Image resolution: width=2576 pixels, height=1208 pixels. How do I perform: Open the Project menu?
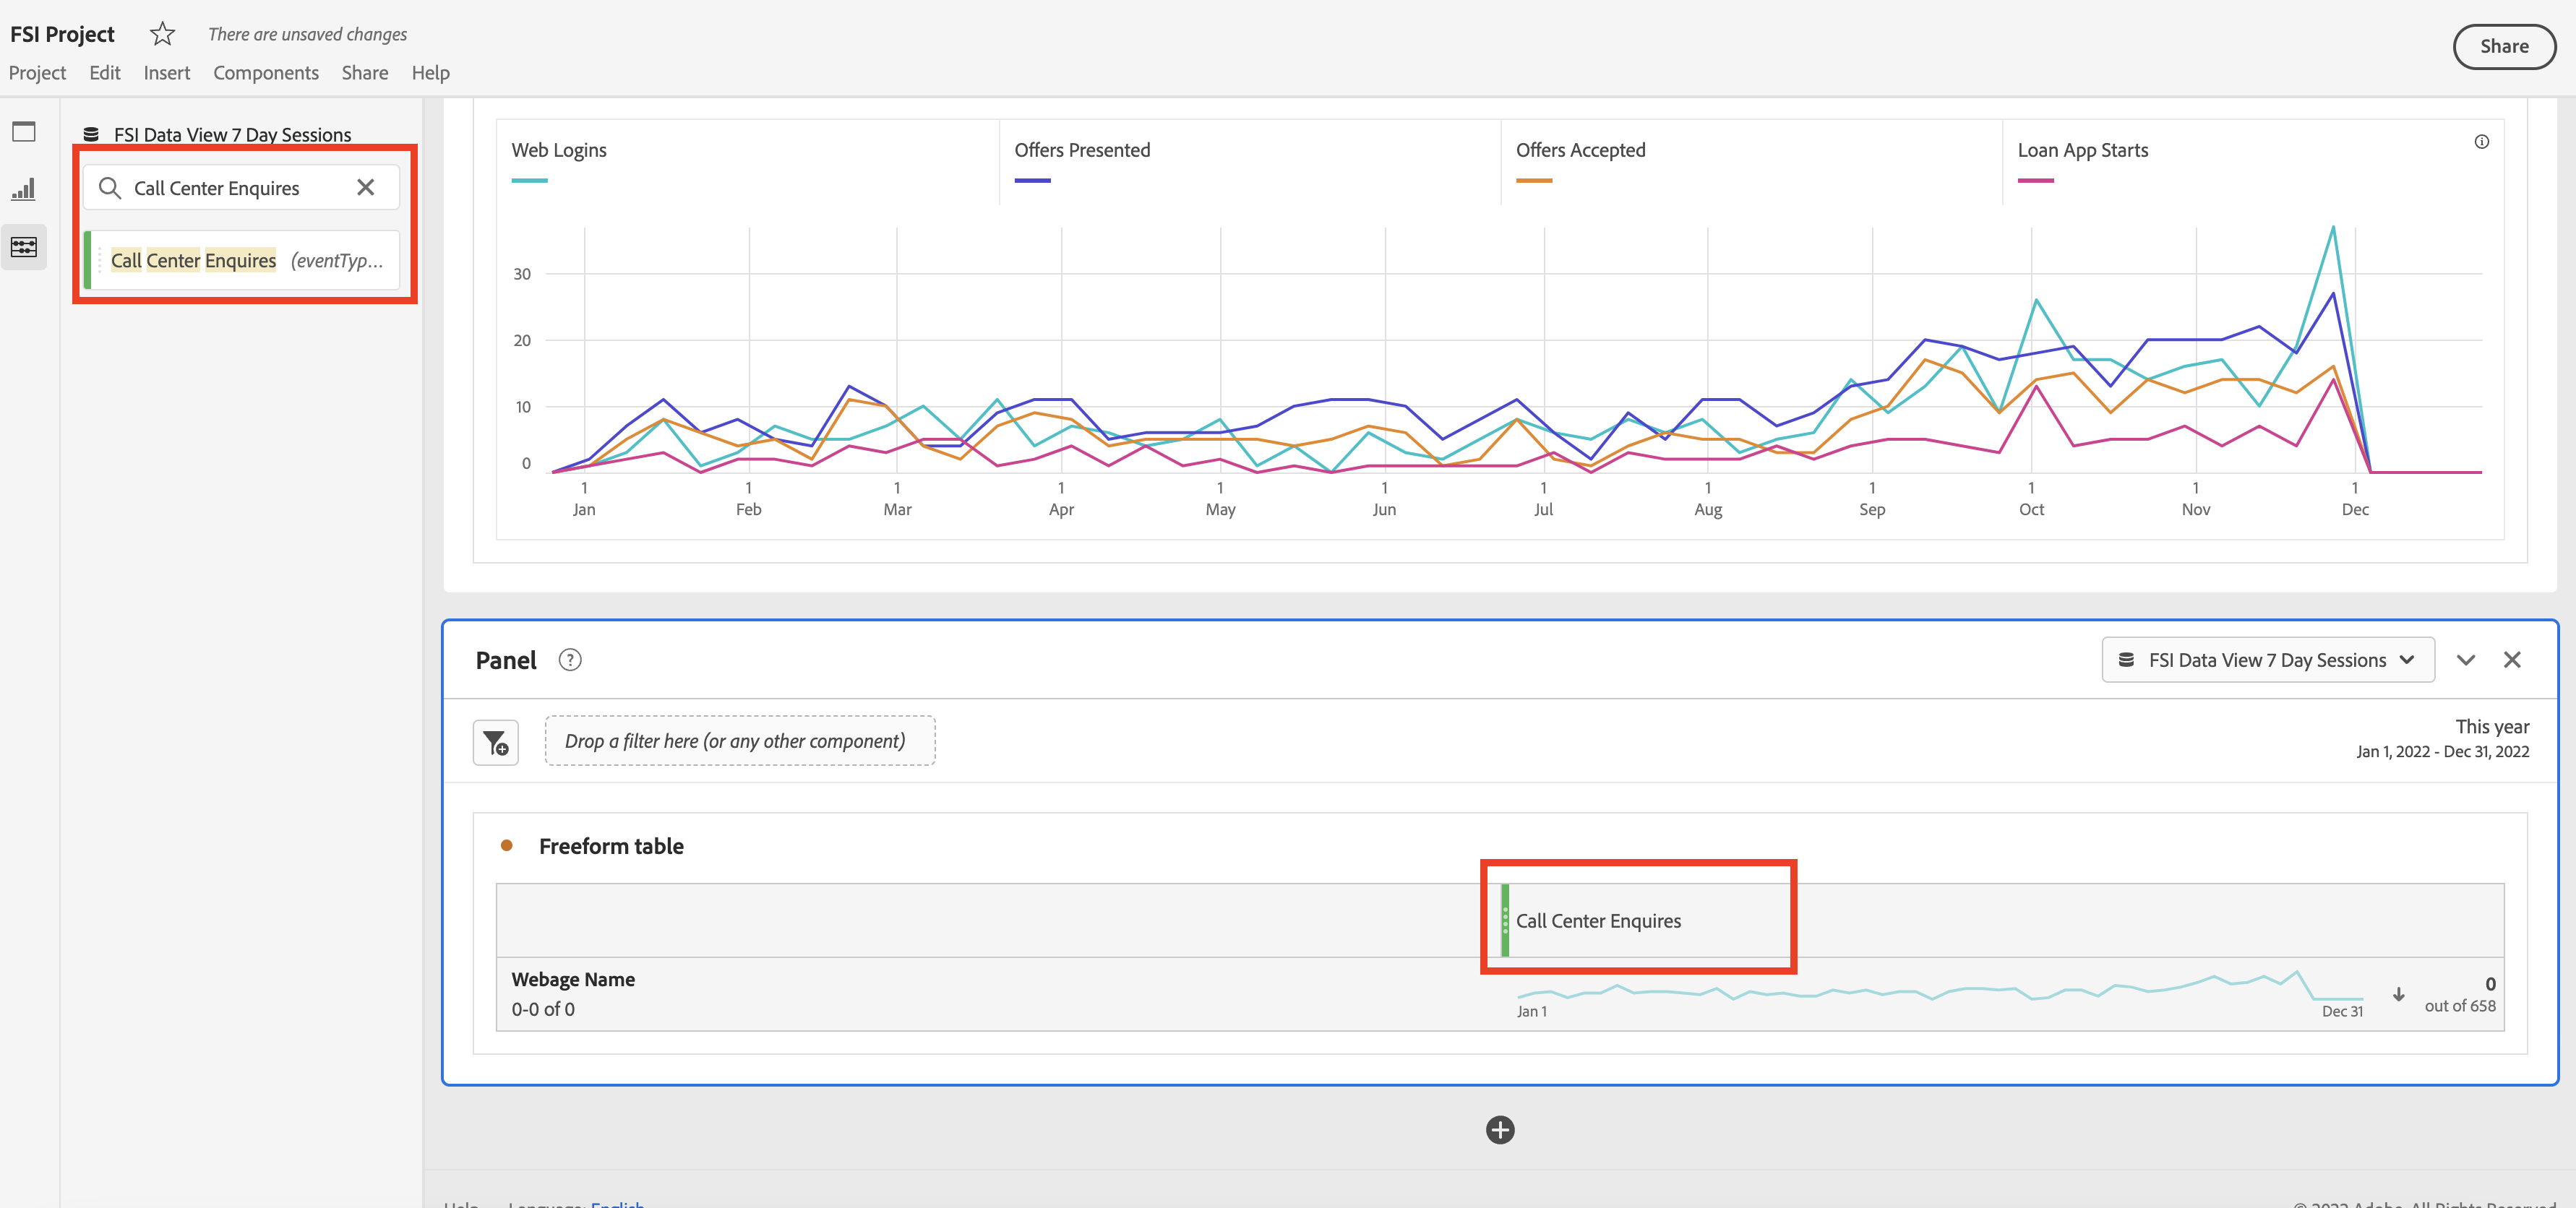pos(37,73)
